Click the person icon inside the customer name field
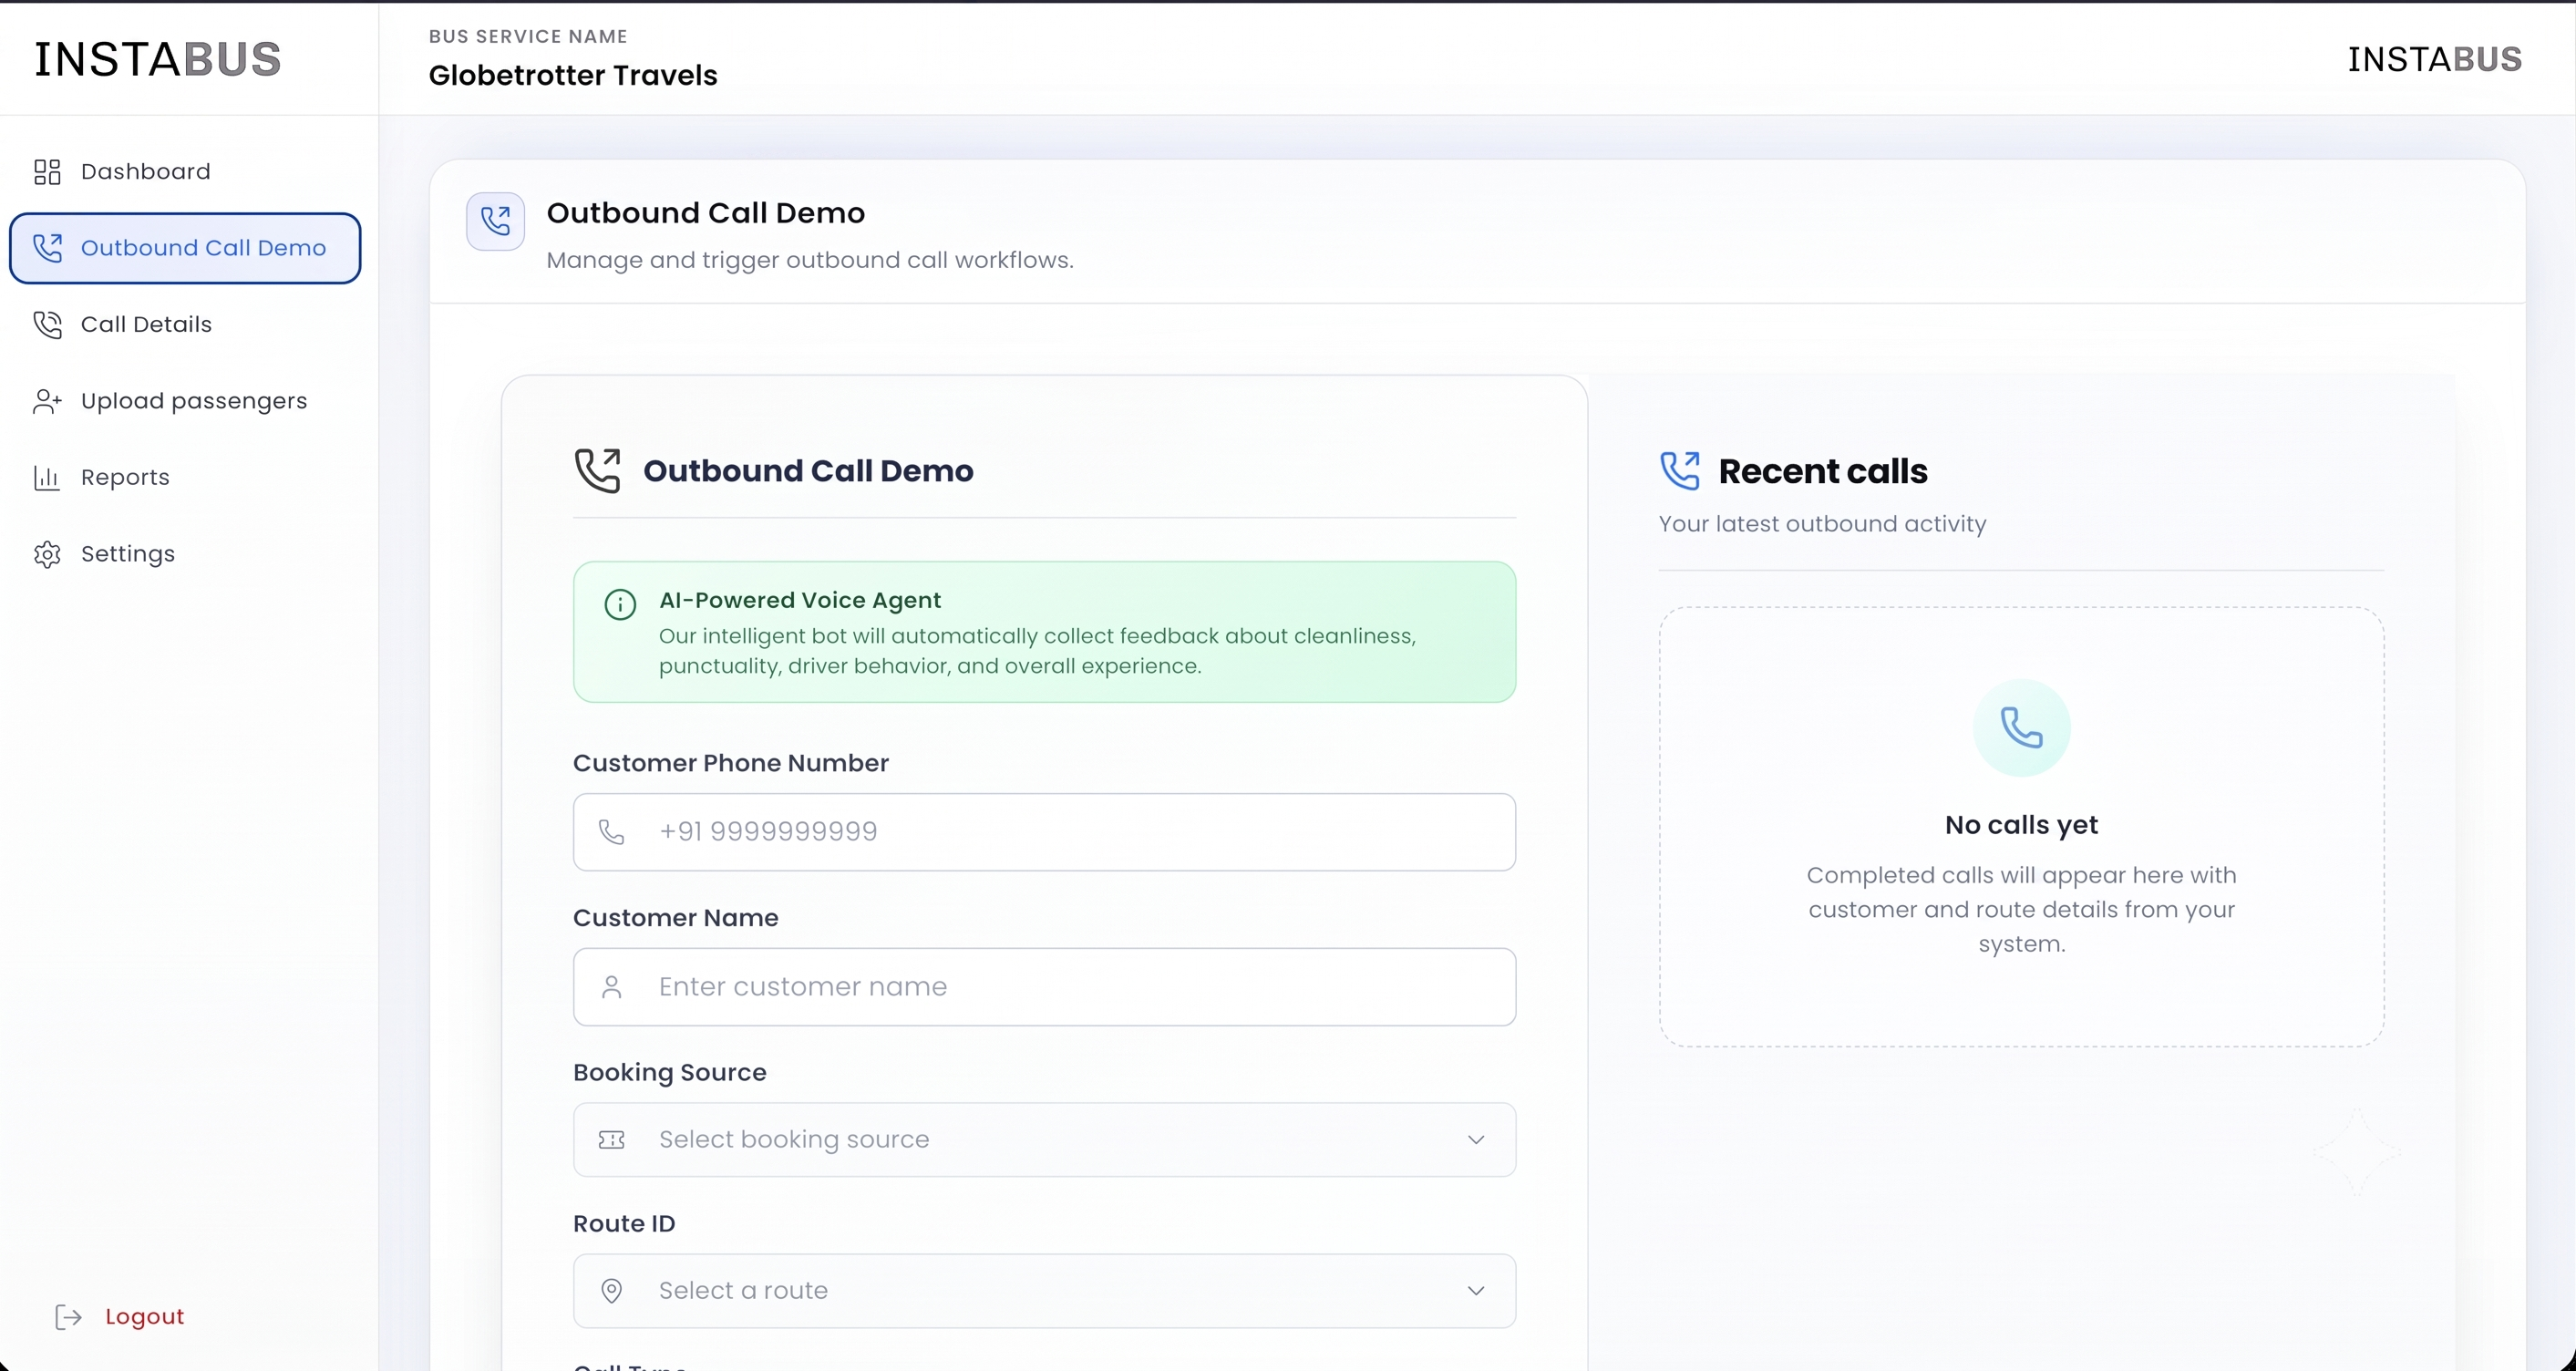Image resolution: width=2576 pixels, height=1371 pixels. pos(611,987)
